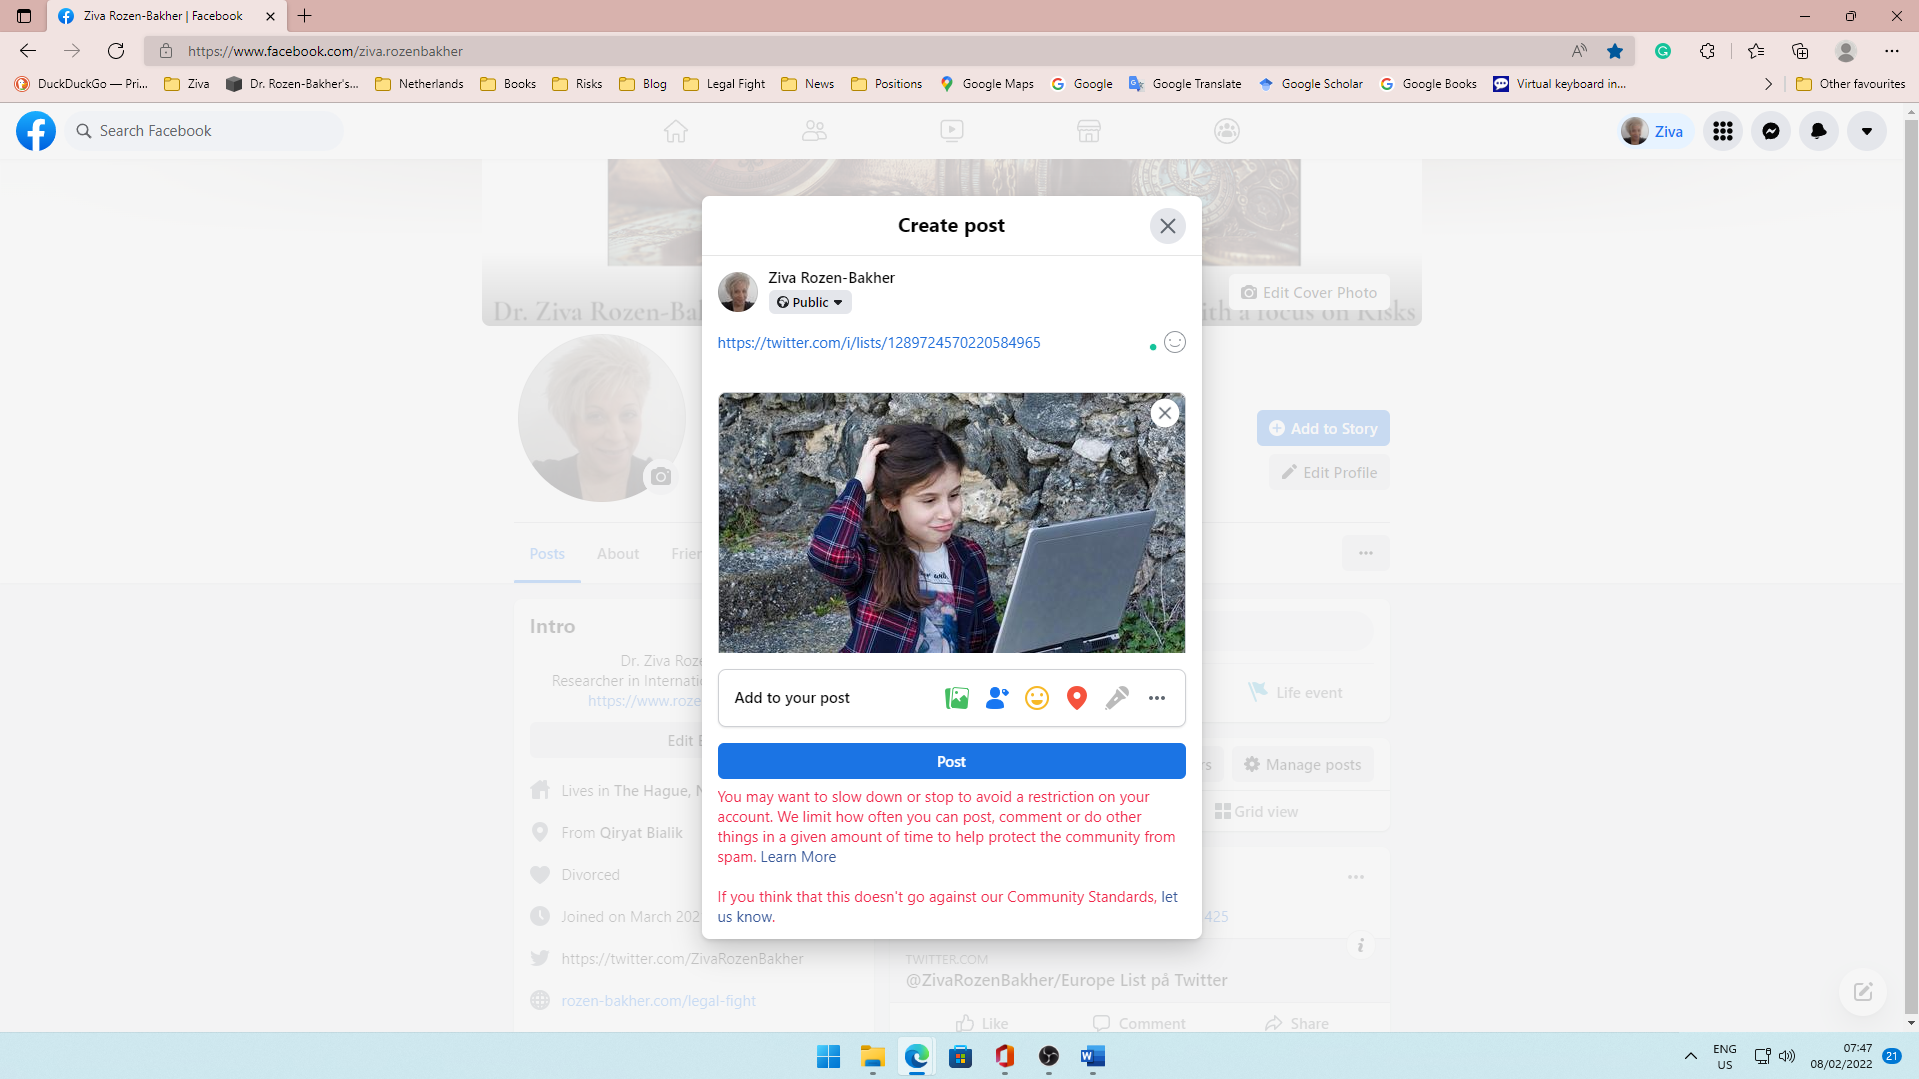The height and width of the screenshot is (1079, 1919).
Task: Go to Facebook Home tab
Action: point(676,131)
